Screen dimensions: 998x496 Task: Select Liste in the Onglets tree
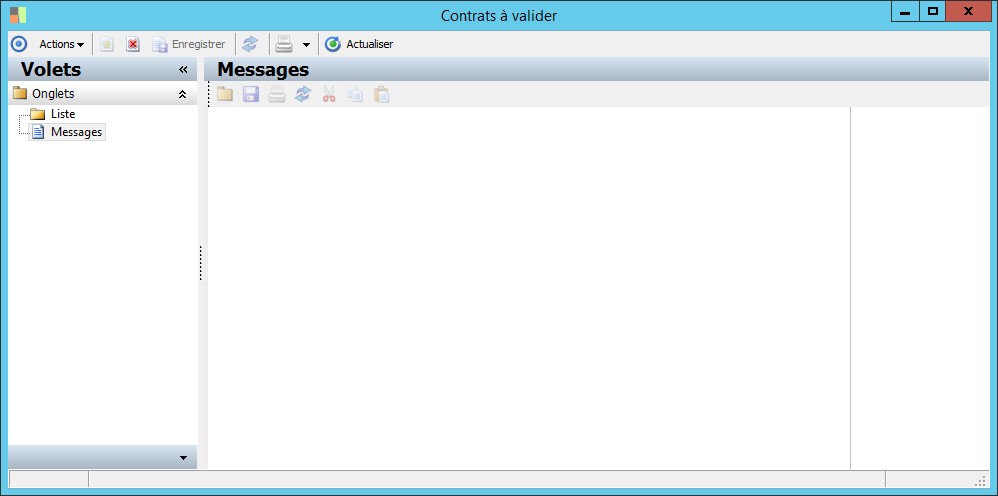(63, 114)
